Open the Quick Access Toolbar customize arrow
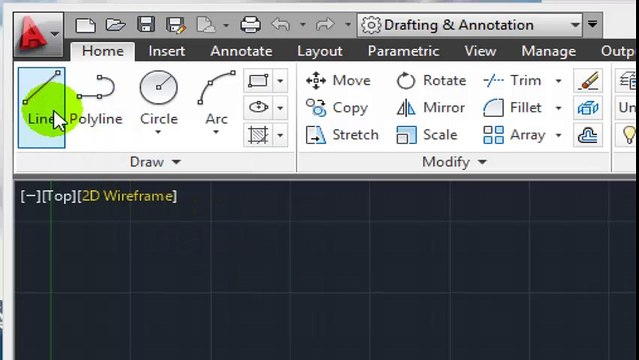 (x=593, y=24)
